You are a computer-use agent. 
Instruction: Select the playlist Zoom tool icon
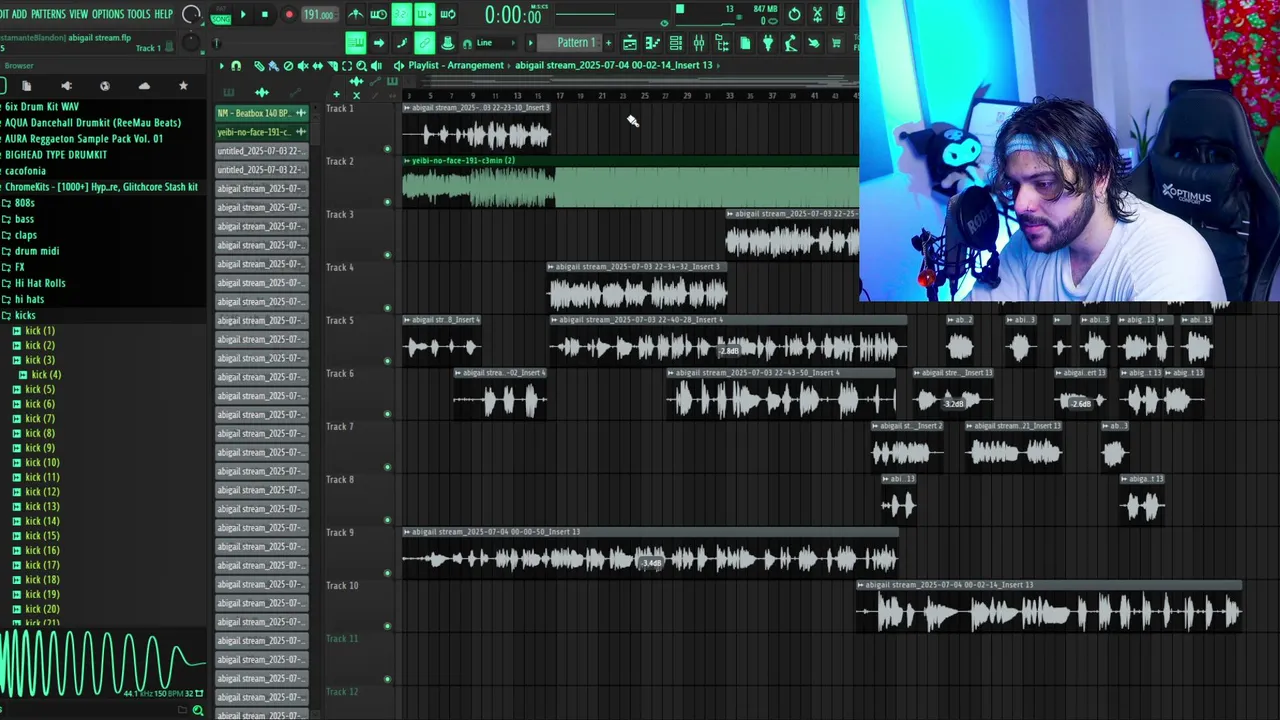[x=362, y=66]
